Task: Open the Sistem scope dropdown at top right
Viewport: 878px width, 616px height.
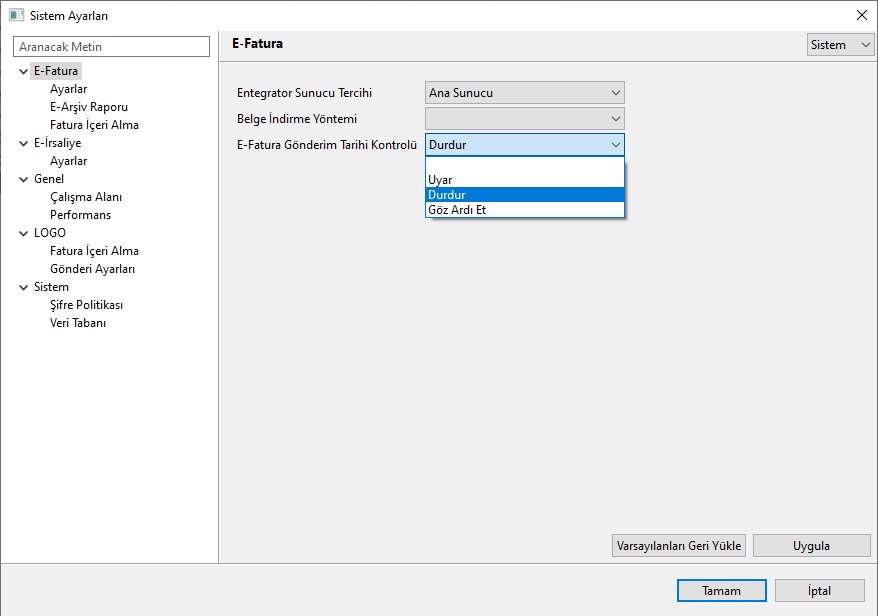Action: [x=840, y=45]
